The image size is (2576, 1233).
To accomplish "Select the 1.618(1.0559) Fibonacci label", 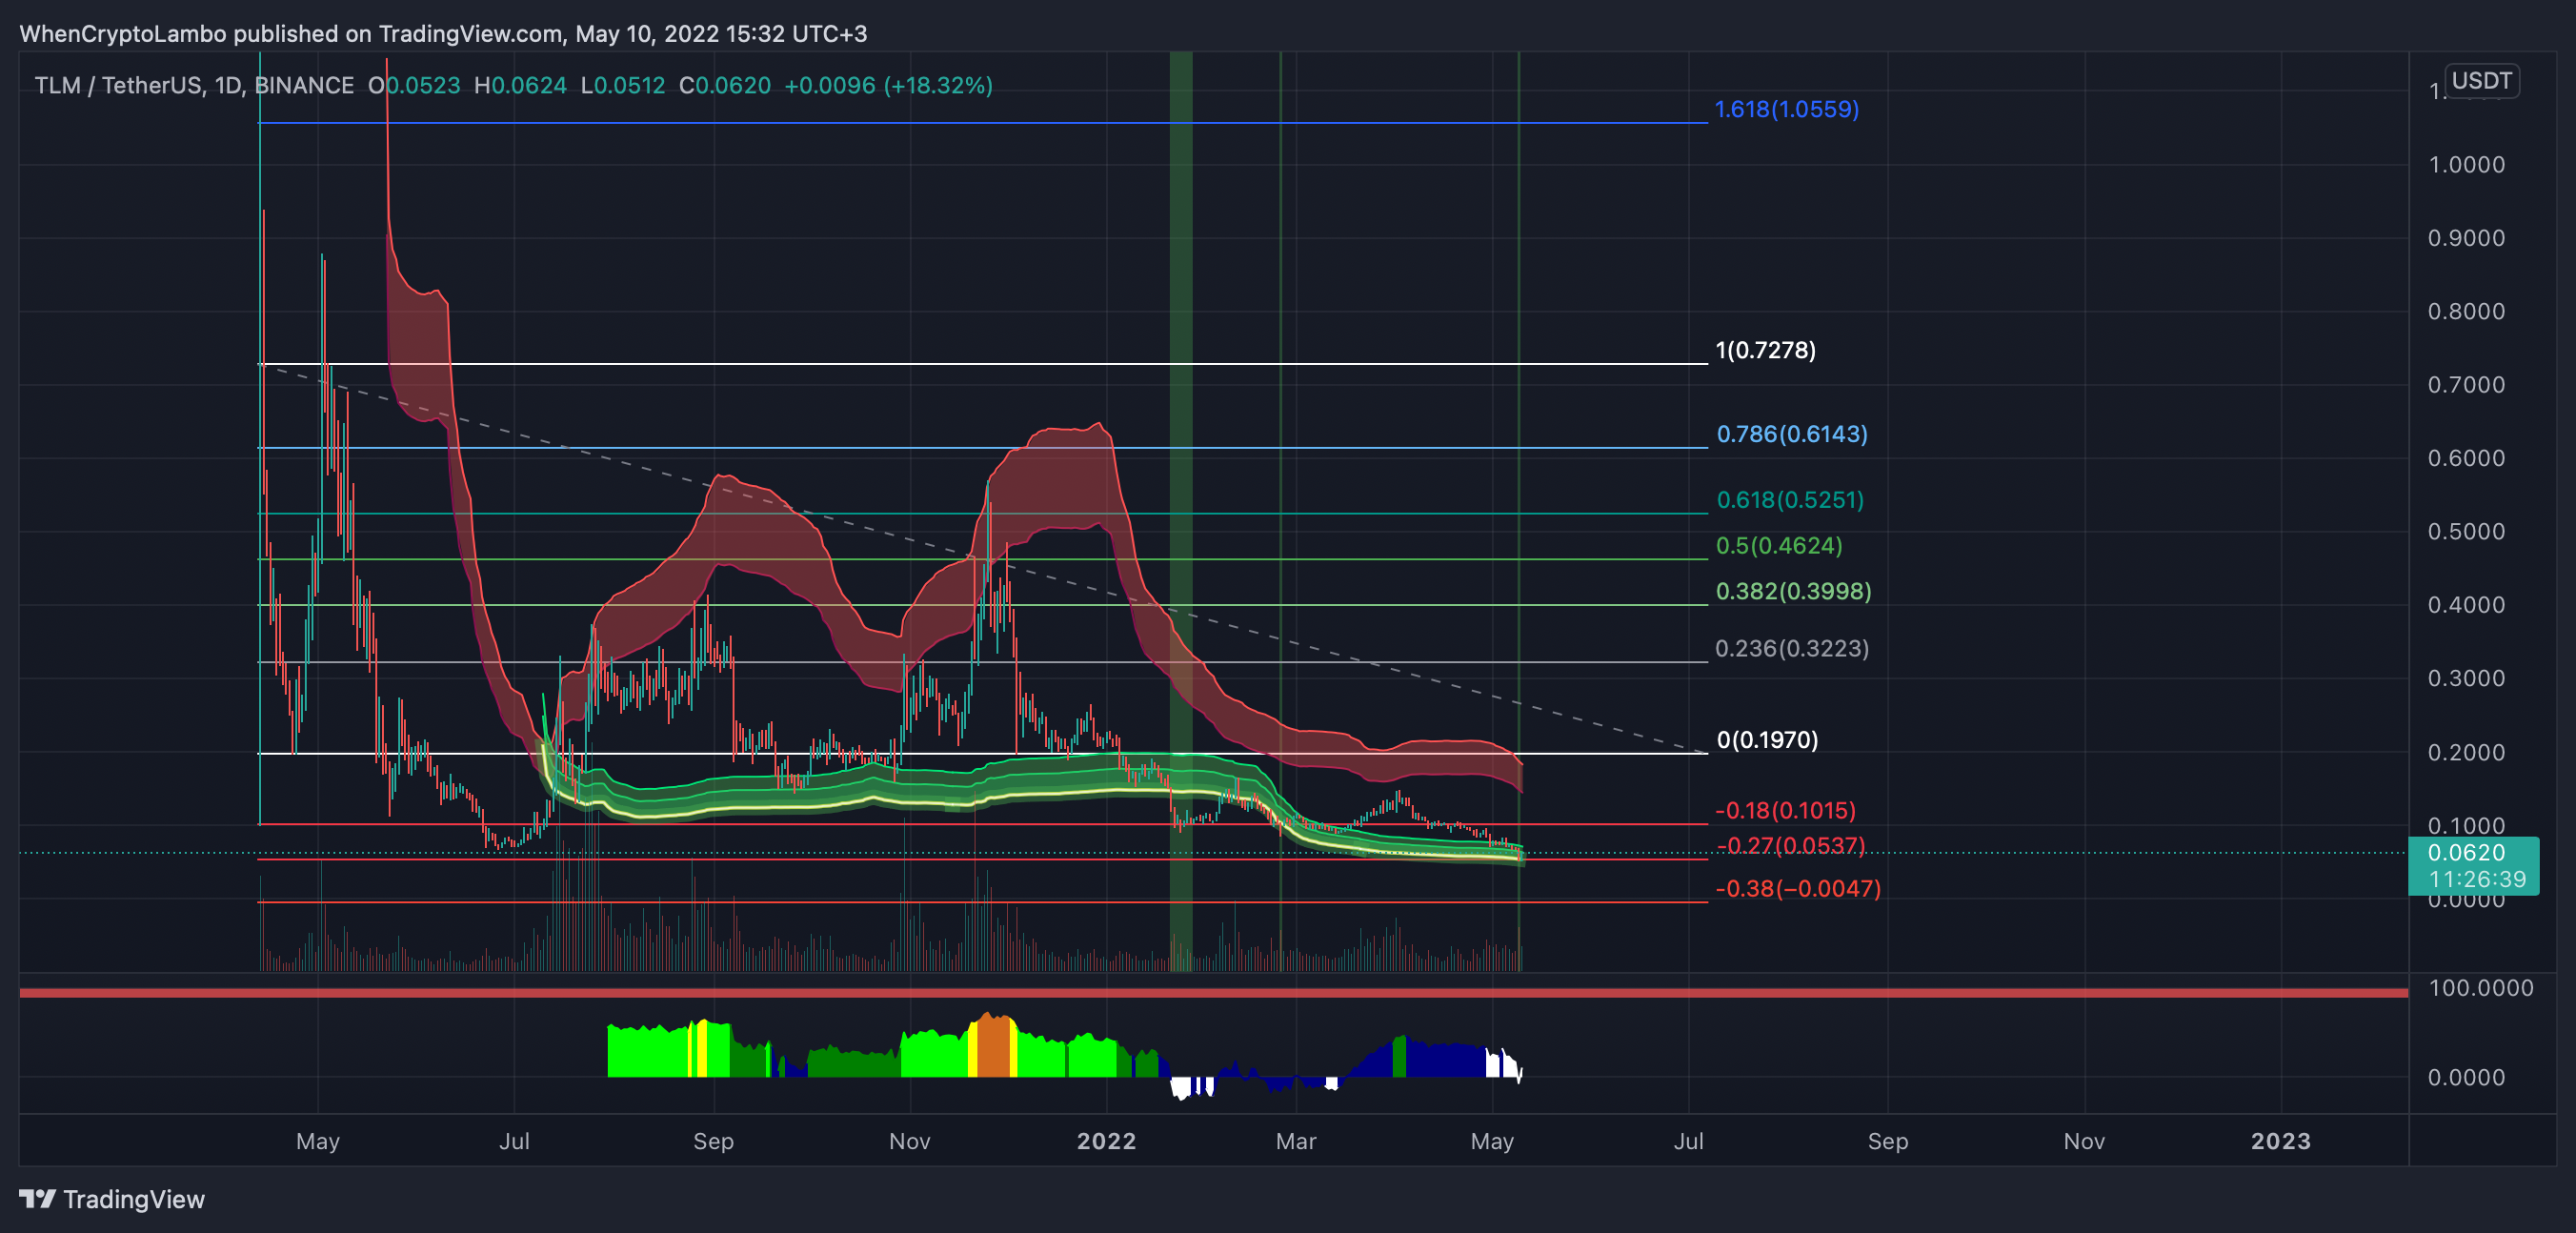I will (1786, 109).
